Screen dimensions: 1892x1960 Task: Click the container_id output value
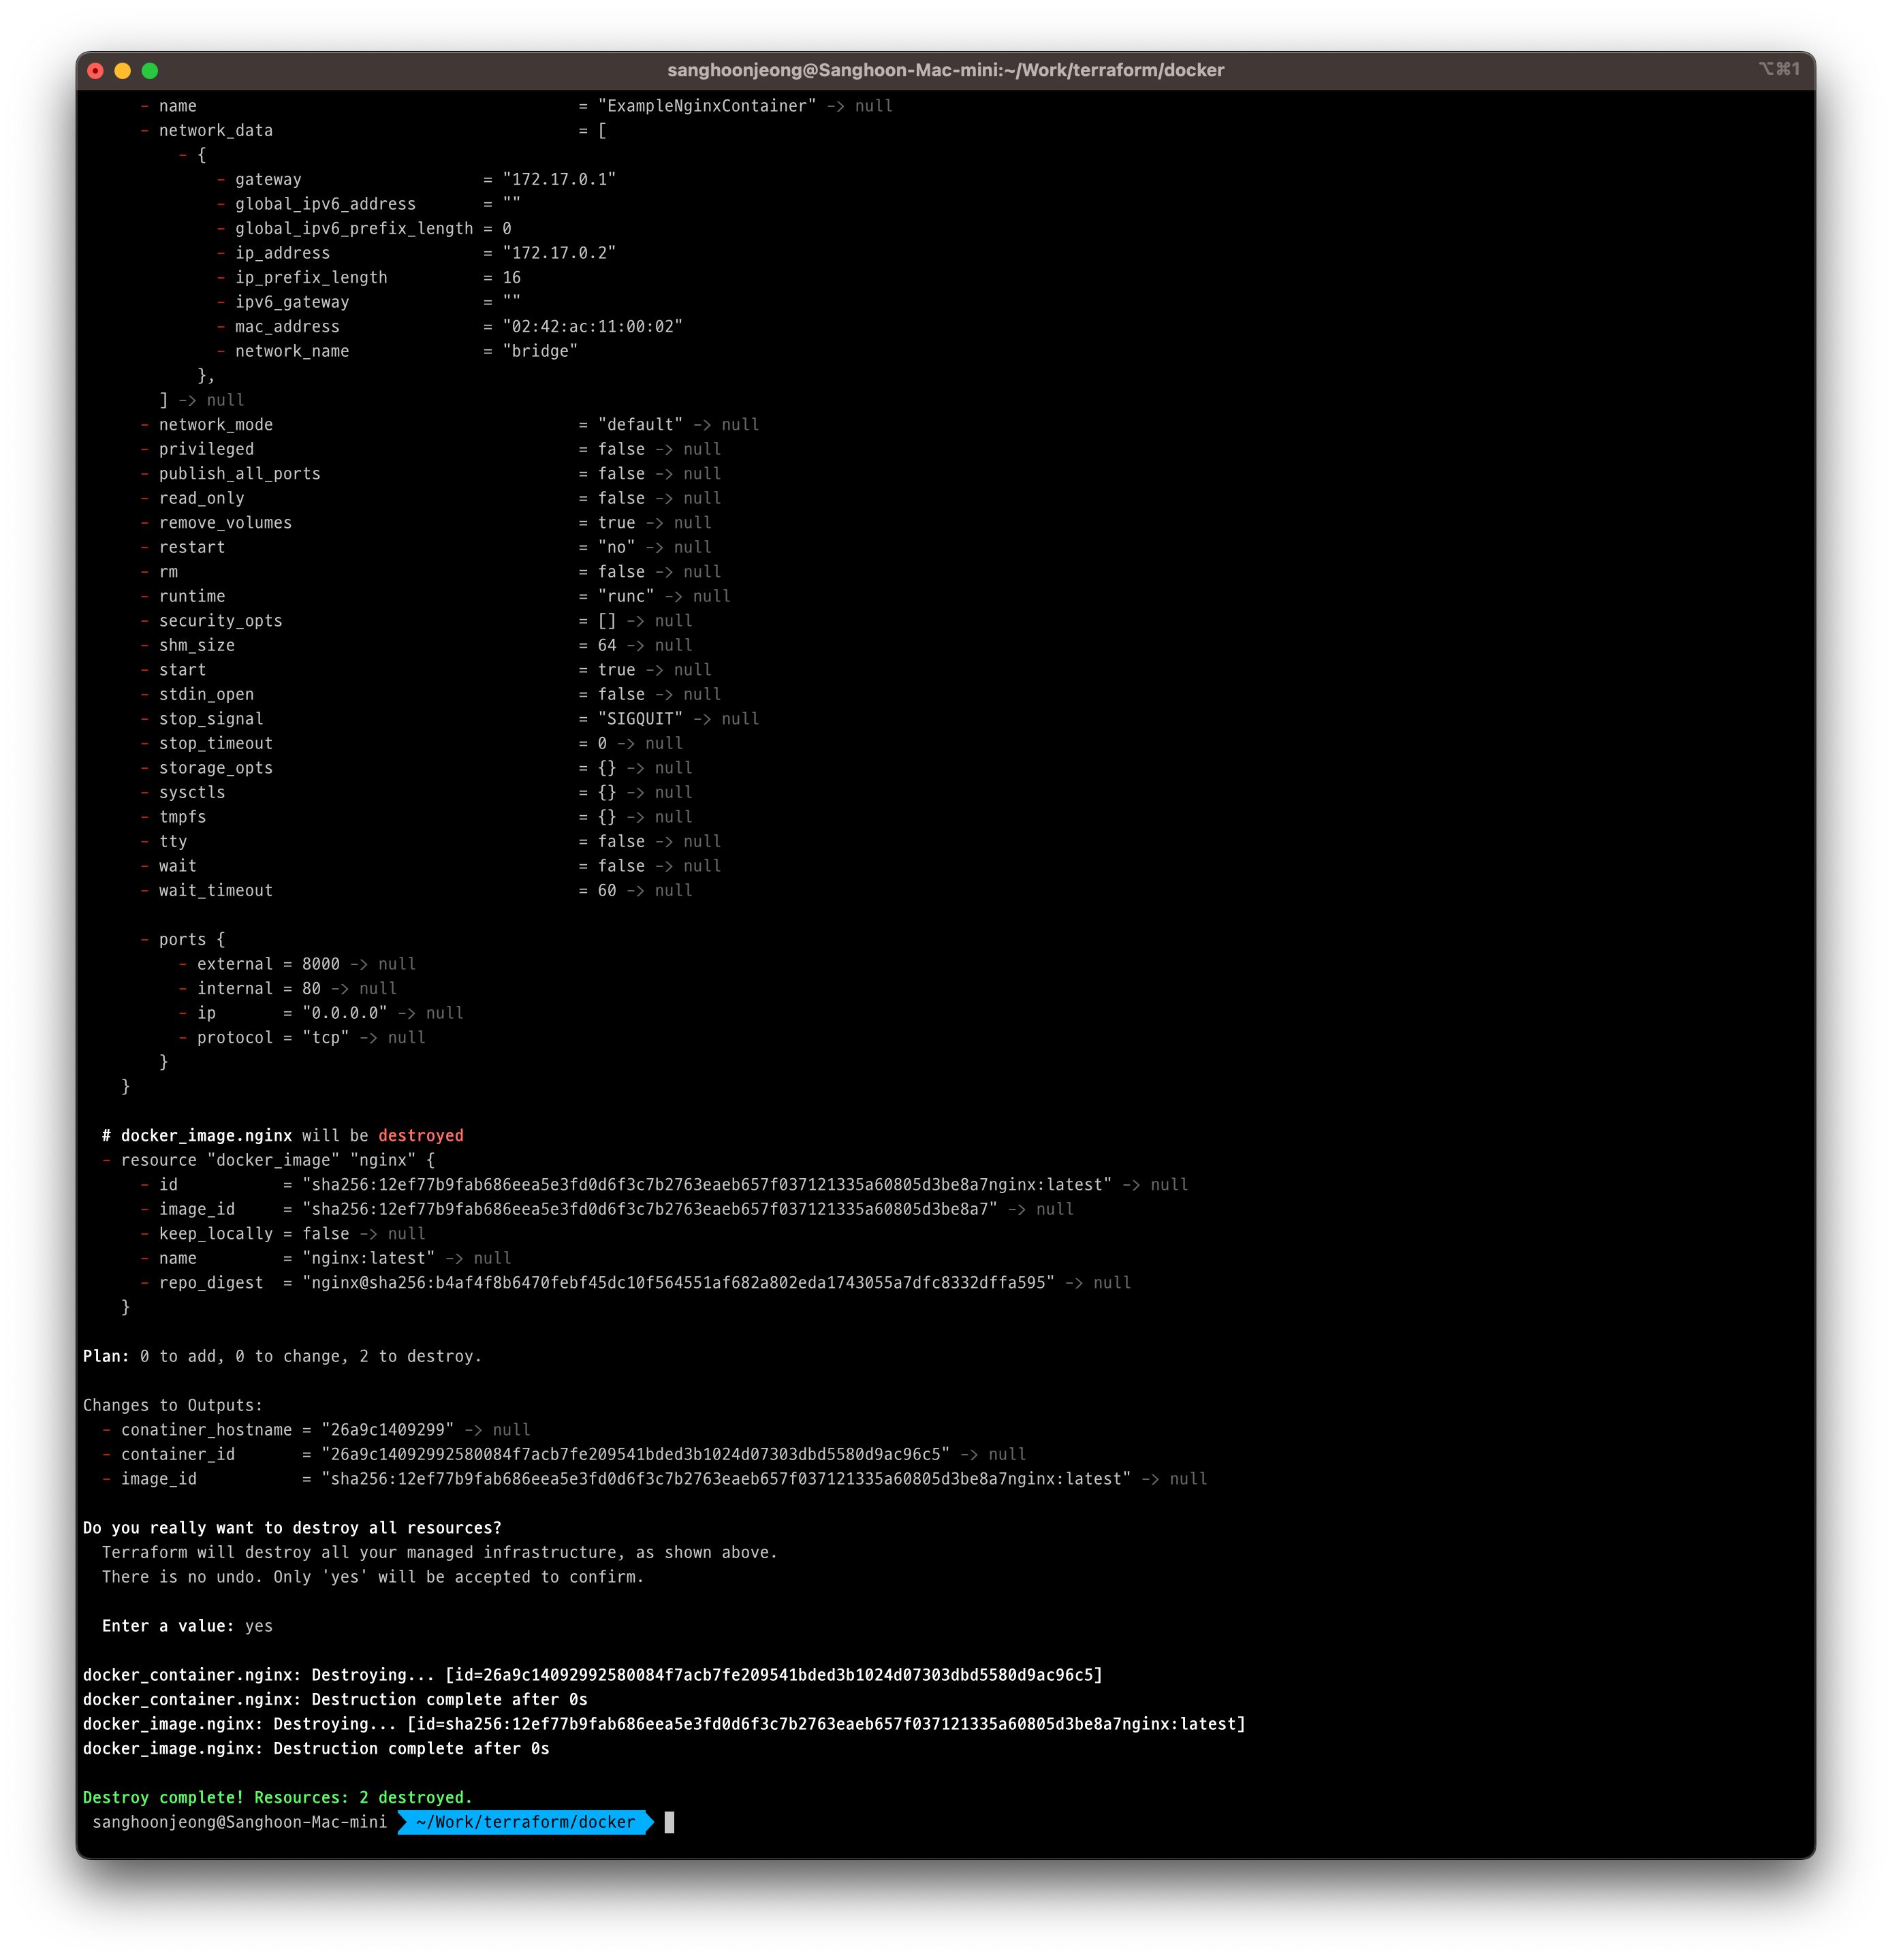click(635, 1454)
